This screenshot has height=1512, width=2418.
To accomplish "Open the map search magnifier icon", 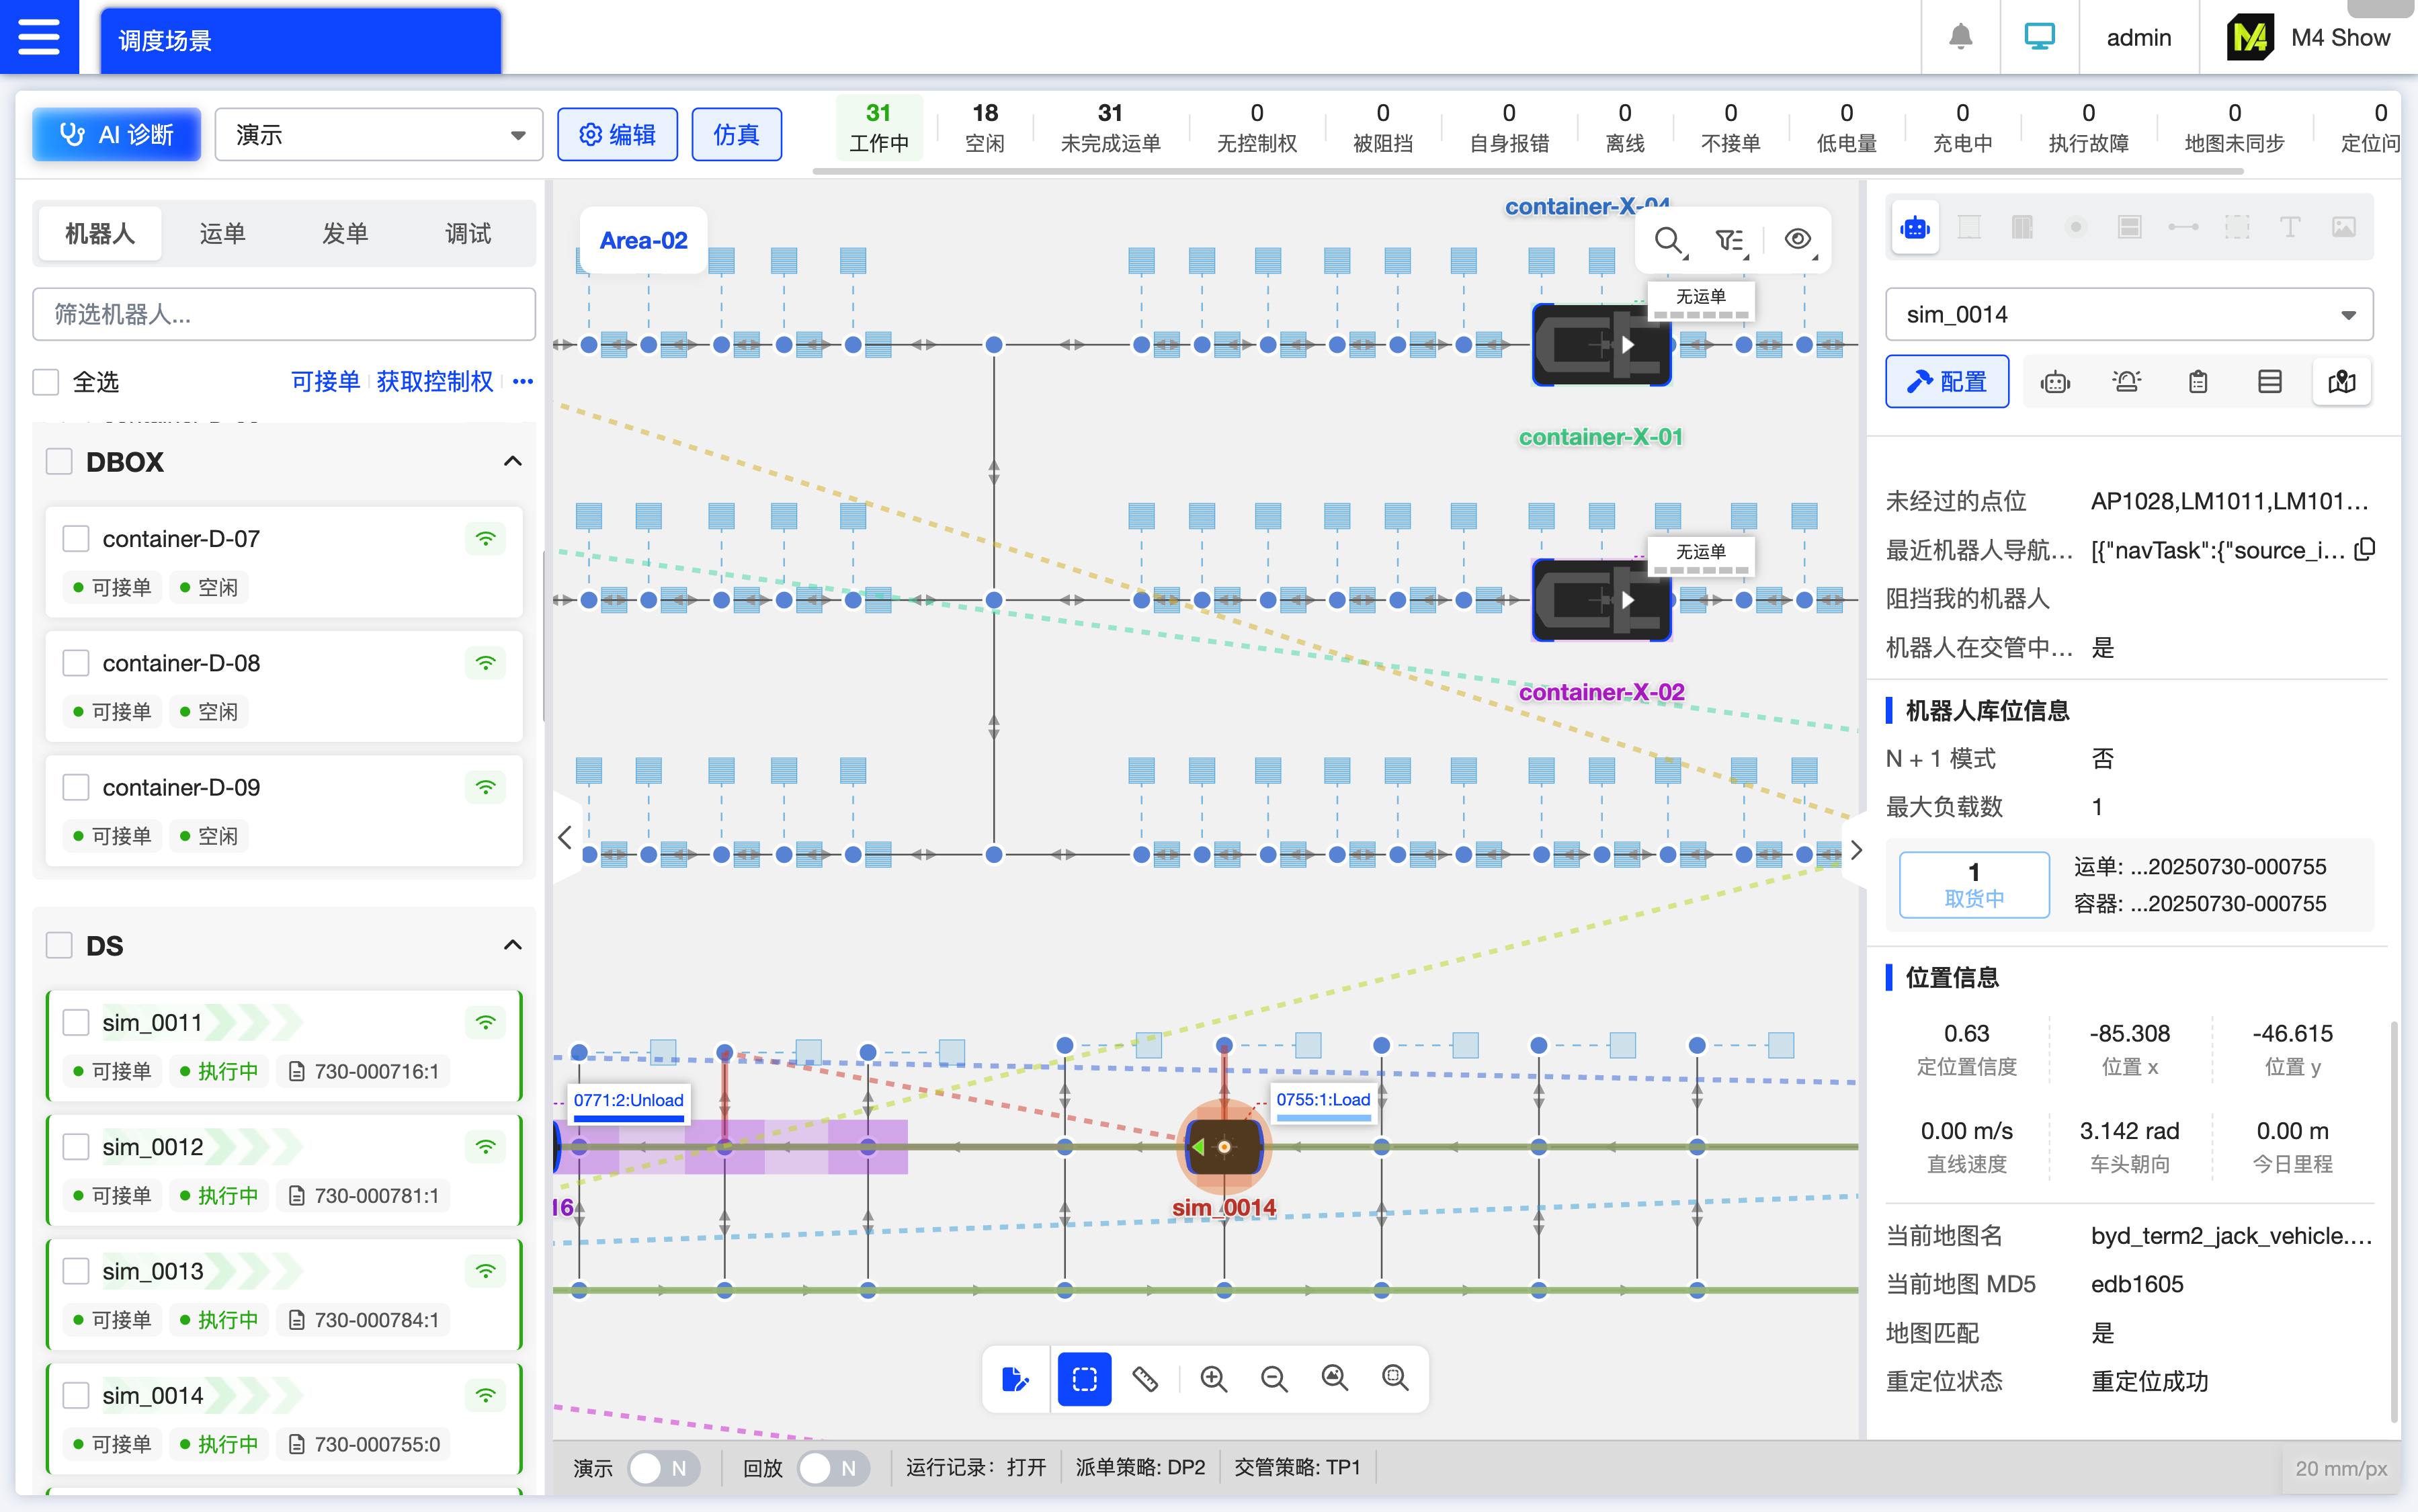I will pyautogui.click(x=1668, y=240).
